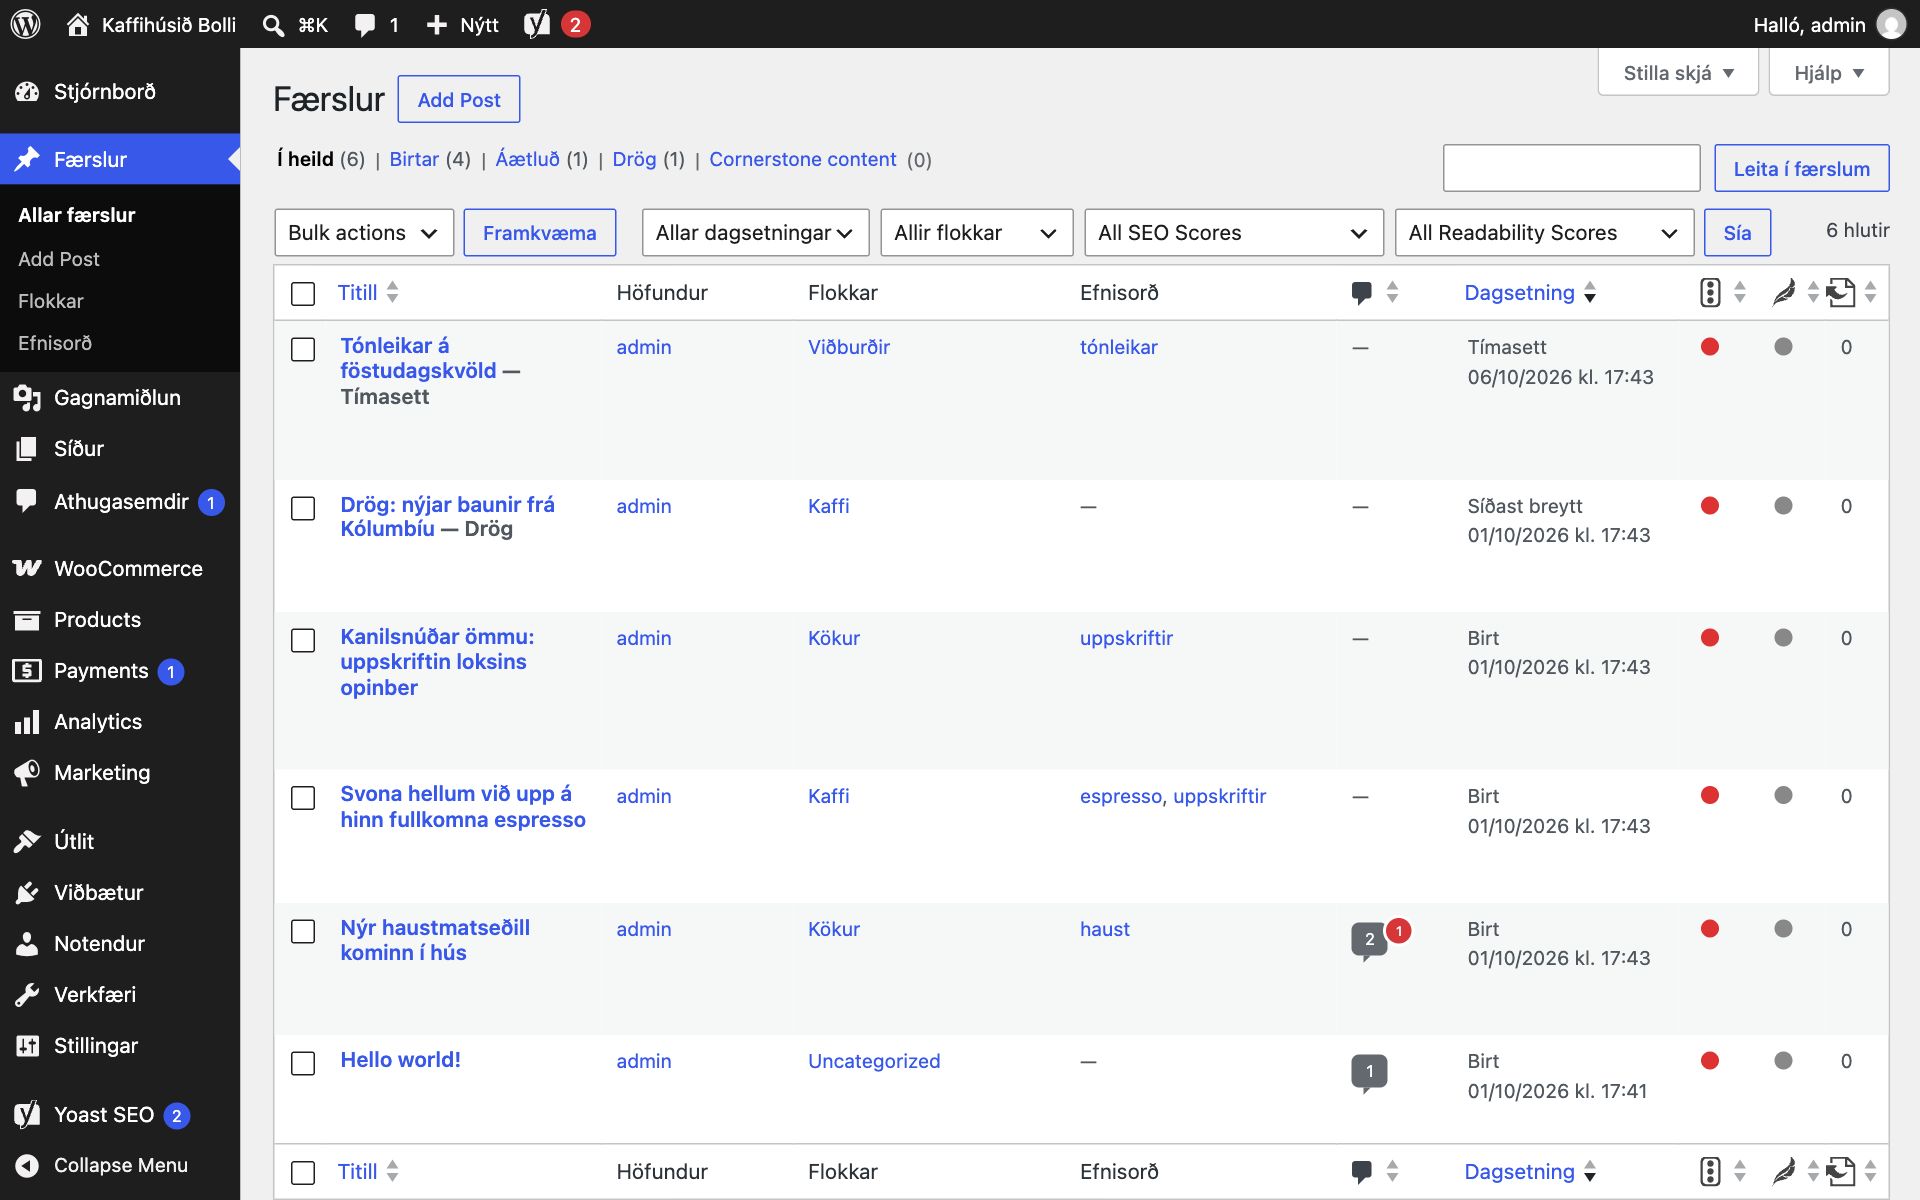Image resolution: width=1920 pixels, height=1200 pixels.
Task: Expand the Allar dagsetningar date filter
Action: click(755, 233)
